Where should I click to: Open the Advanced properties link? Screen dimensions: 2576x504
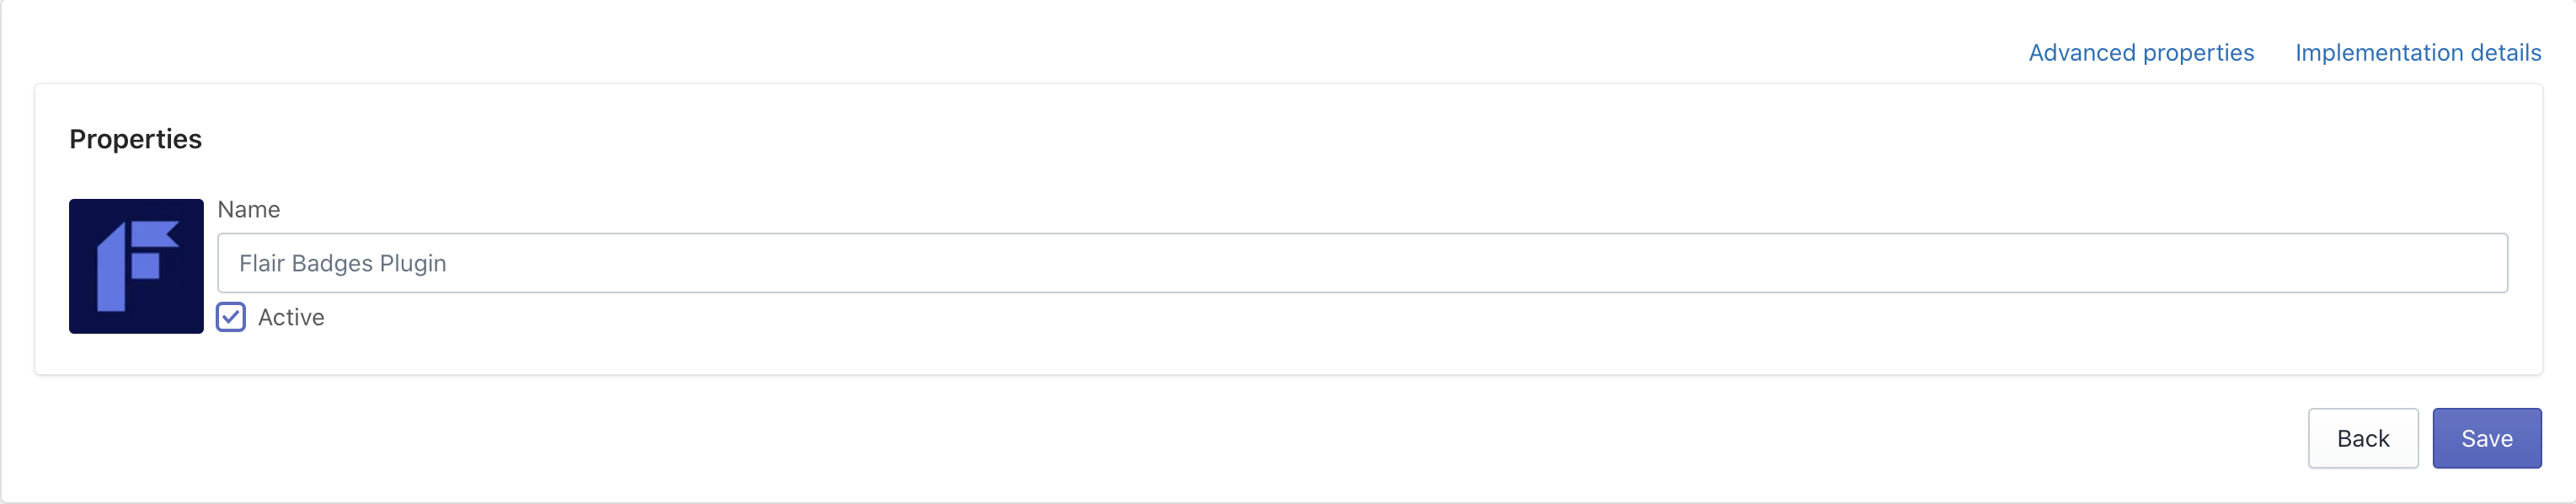2141,53
